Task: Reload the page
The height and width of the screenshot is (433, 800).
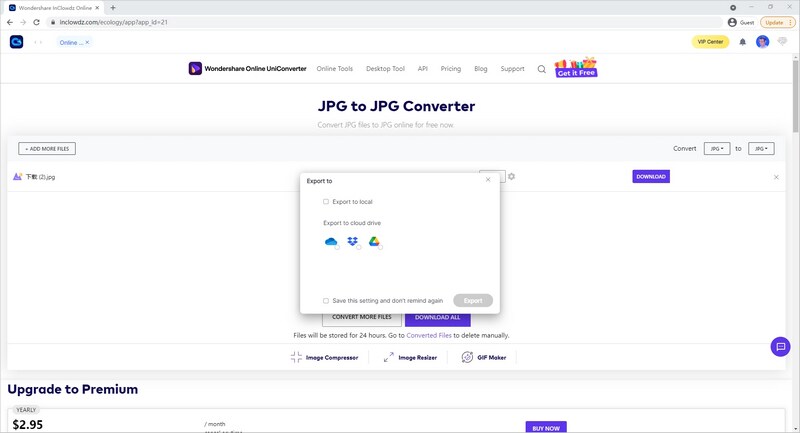Action: click(36, 22)
